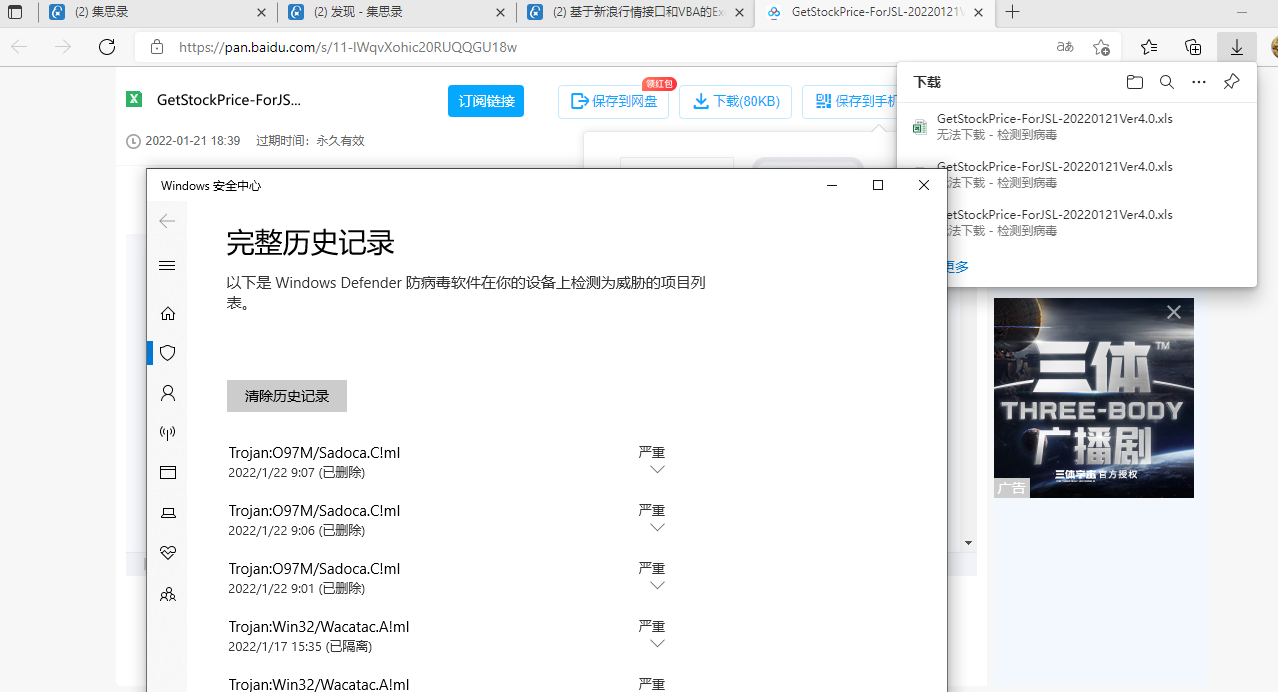Image resolution: width=1278 pixels, height=692 pixels.
Task: Open downloads folder icon in download panel
Action: pos(1134,82)
